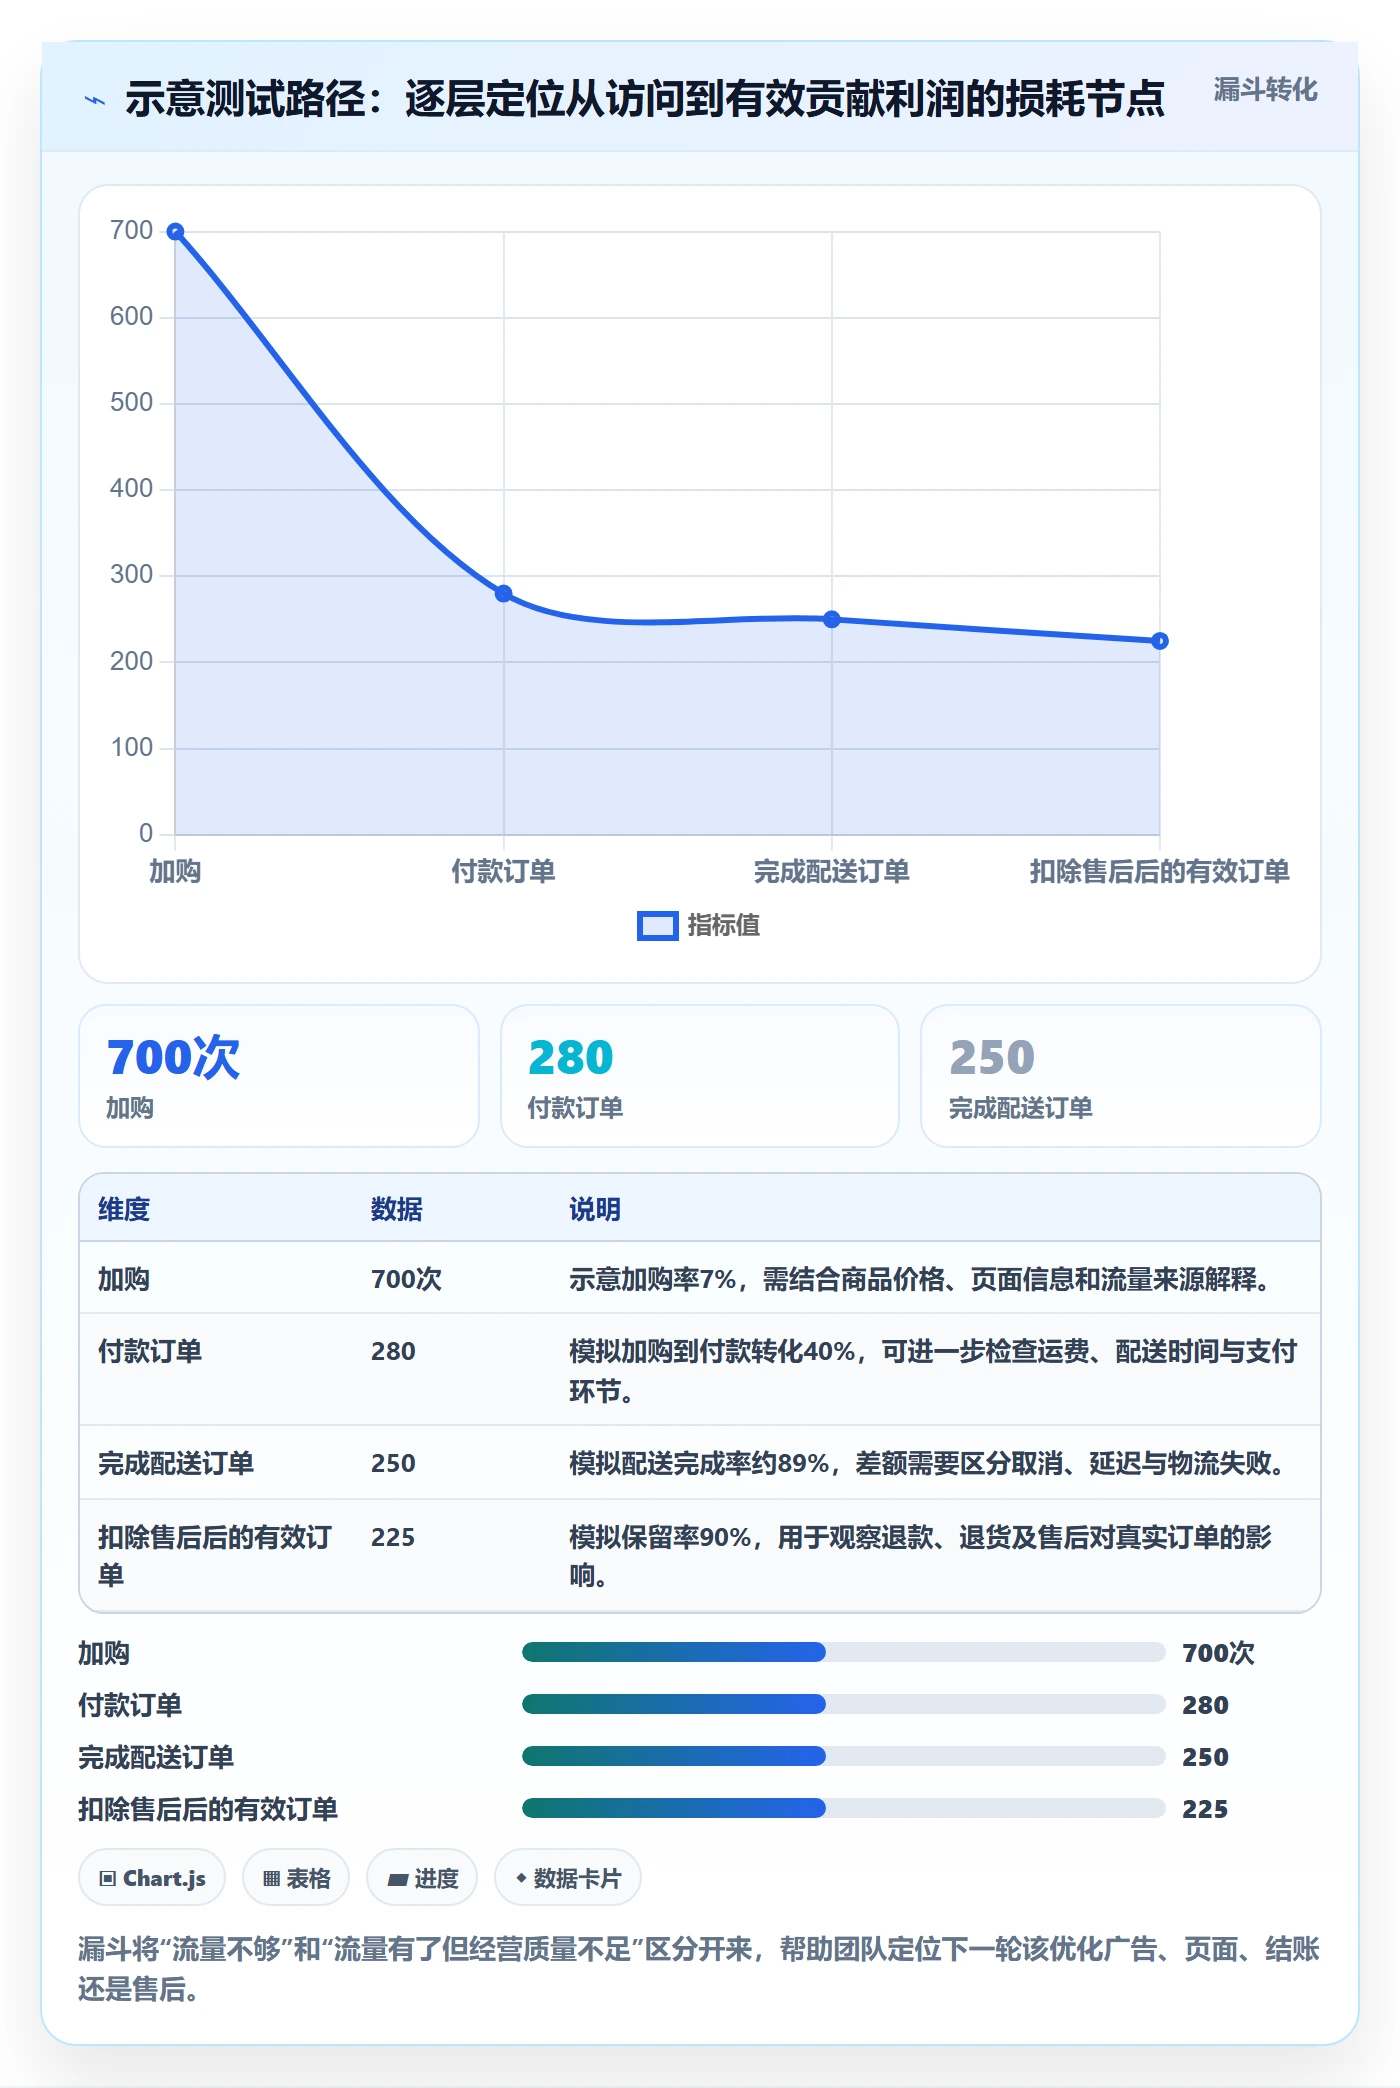Select the 加购 data point at 700

point(175,232)
